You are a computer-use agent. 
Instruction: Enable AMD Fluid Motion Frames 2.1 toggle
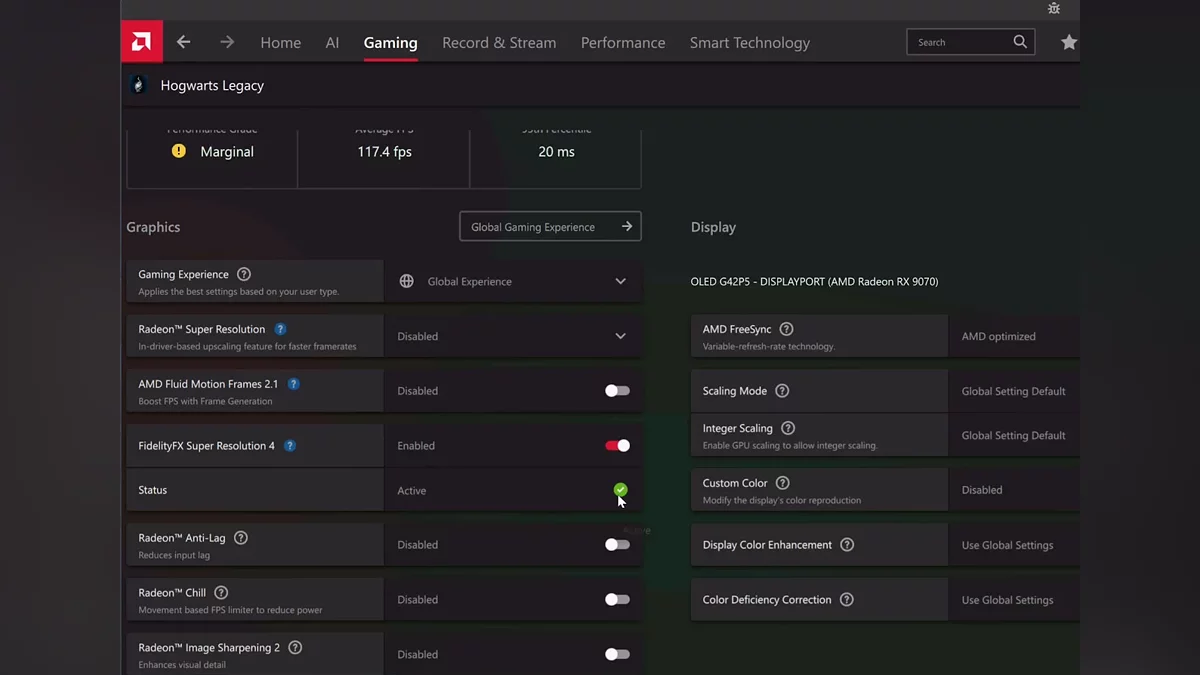coord(617,391)
